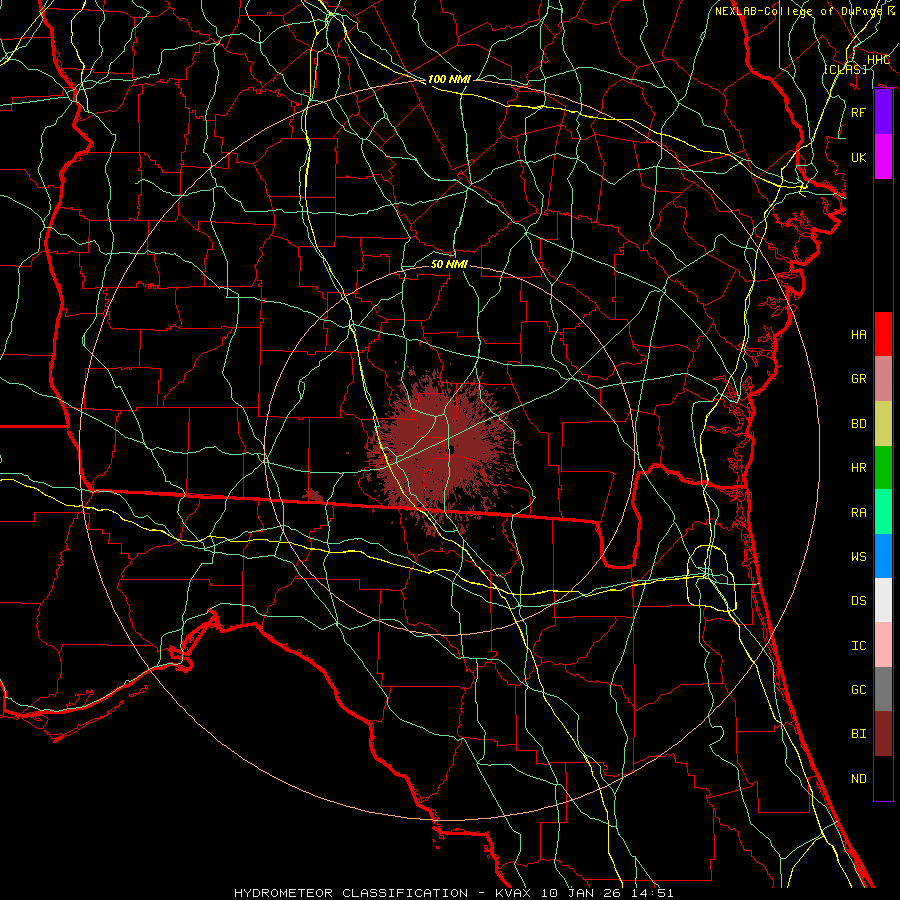
Task: Click the UK legend label
Action: coord(859,157)
